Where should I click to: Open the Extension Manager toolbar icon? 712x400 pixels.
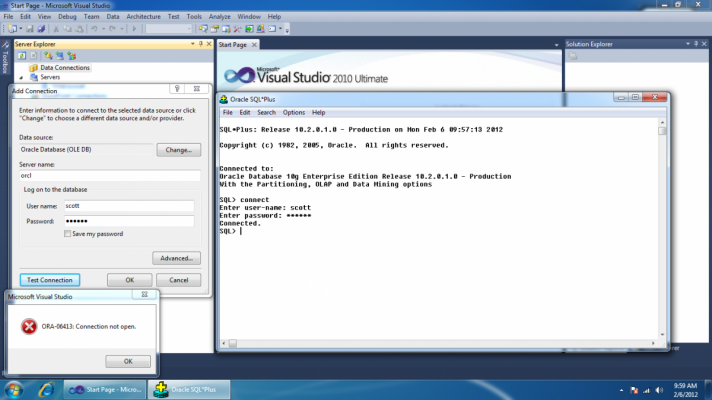click(x=260, y=29)
